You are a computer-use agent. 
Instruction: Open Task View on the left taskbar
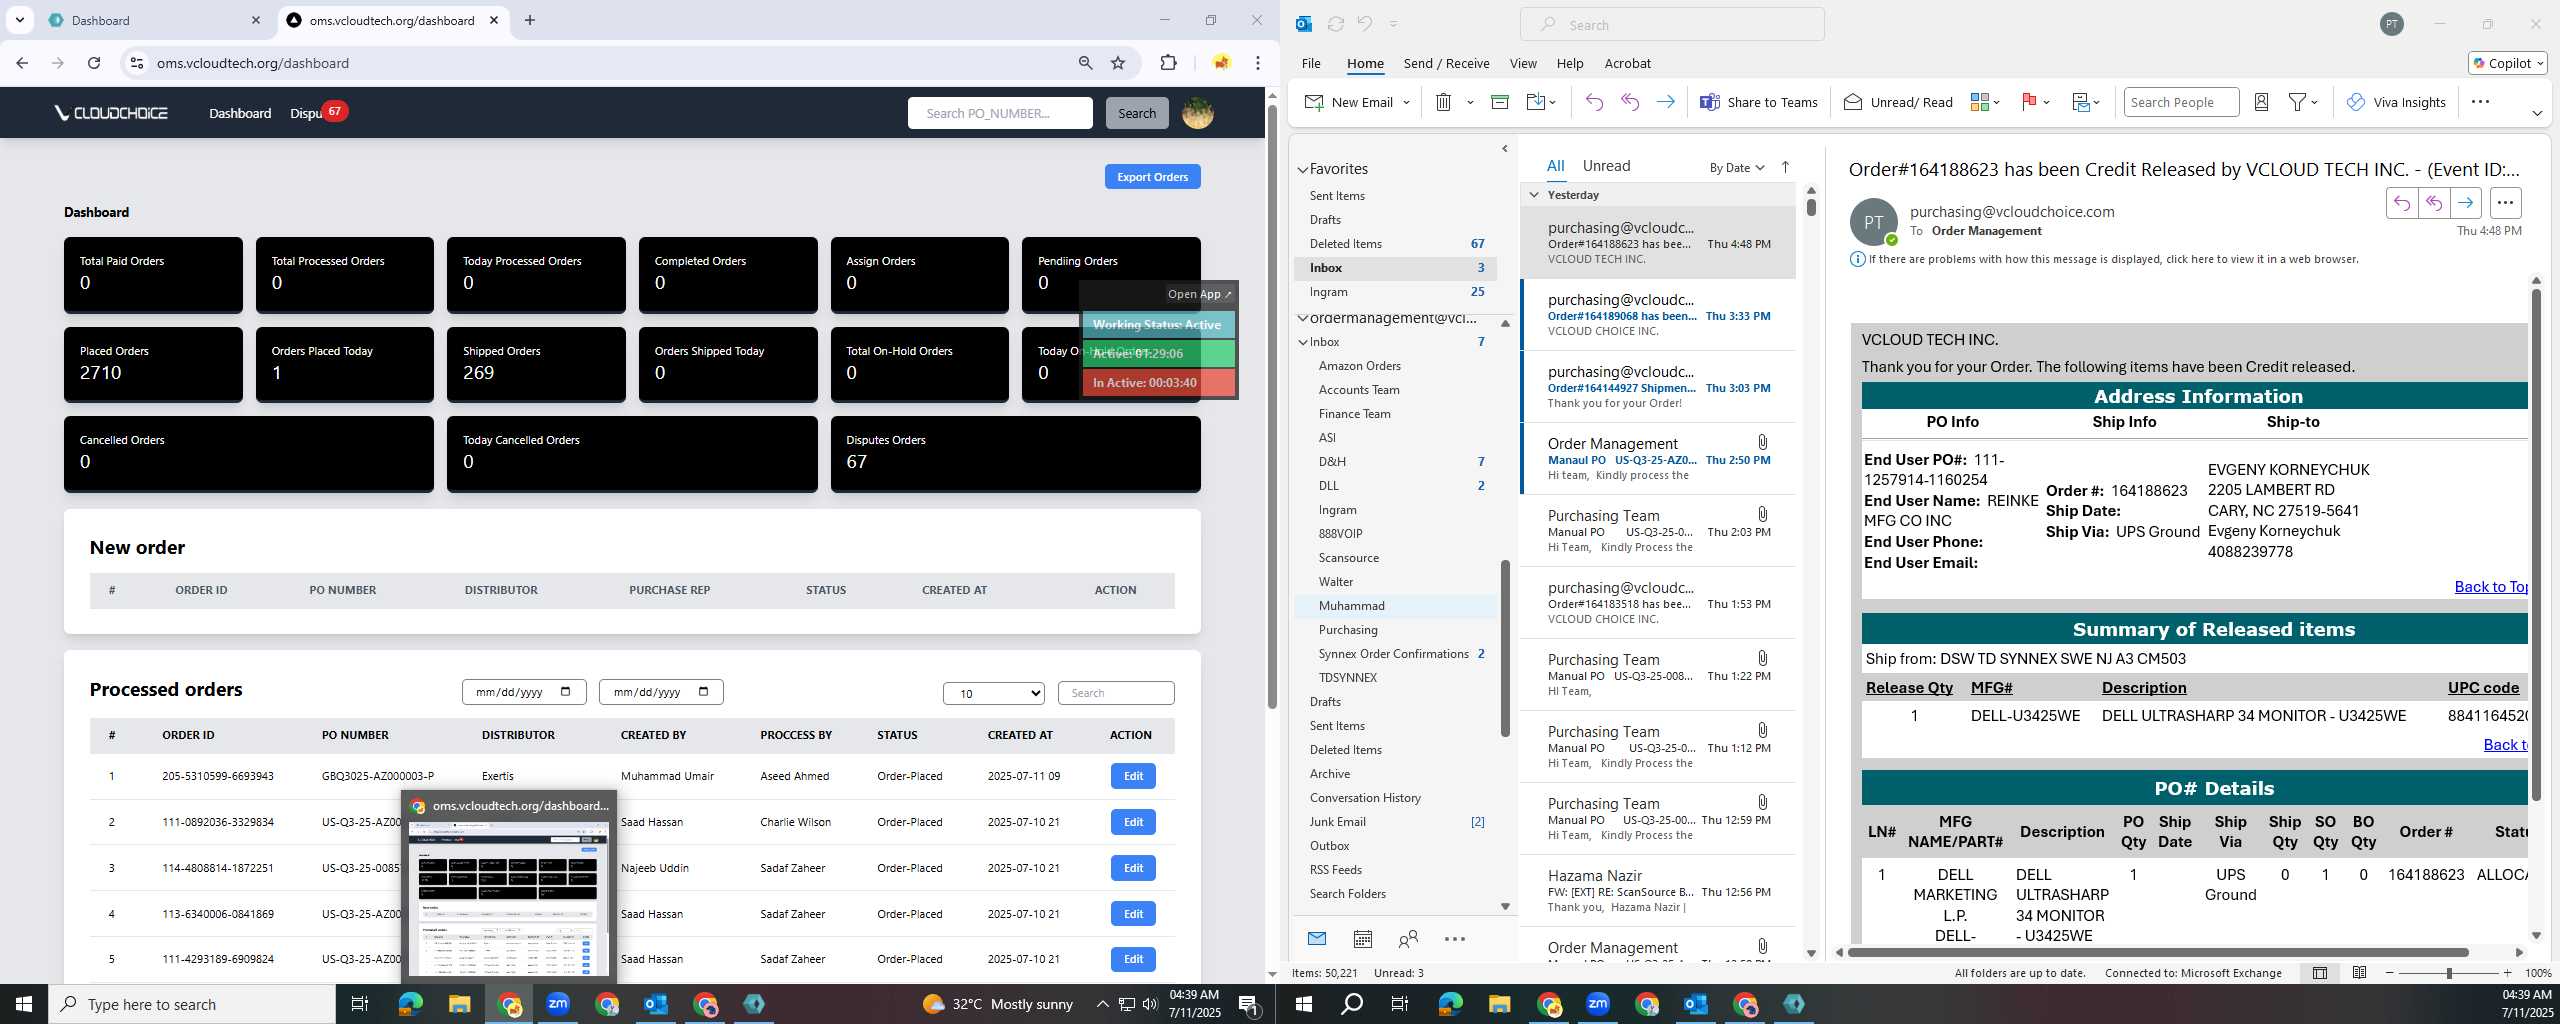pos(360,1004)
